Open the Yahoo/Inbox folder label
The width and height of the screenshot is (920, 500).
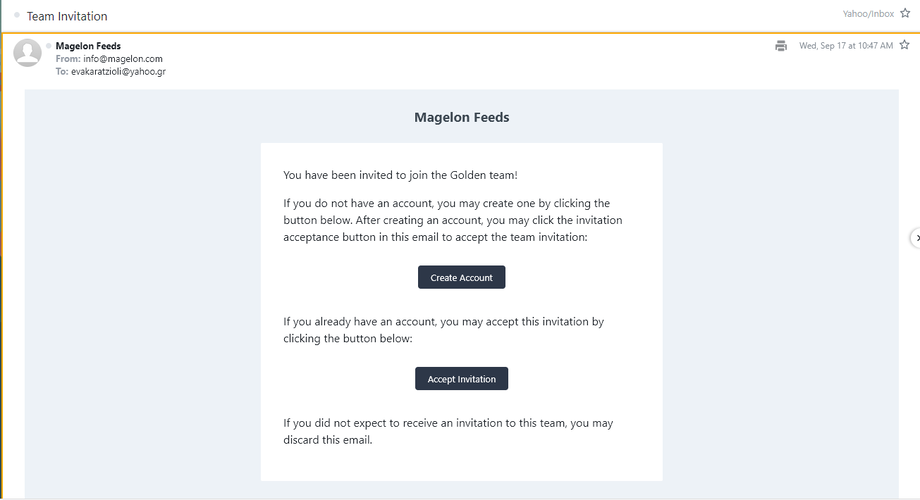[x=868, y=14]
